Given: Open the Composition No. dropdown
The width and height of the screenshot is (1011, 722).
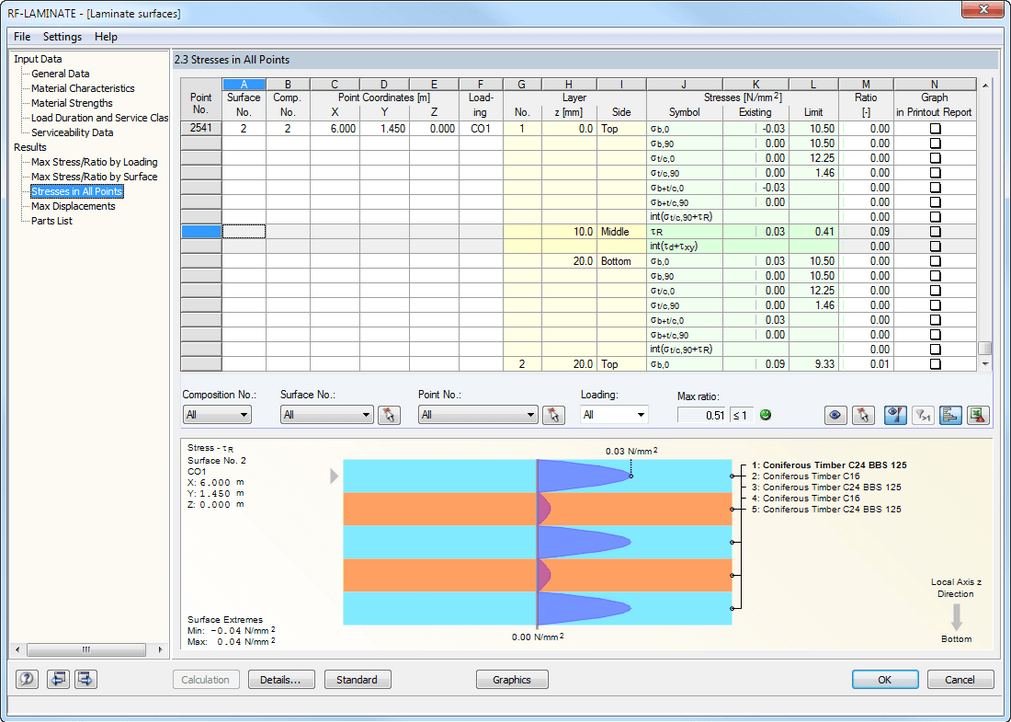Looking at the screenshot, I should point(217,415).
